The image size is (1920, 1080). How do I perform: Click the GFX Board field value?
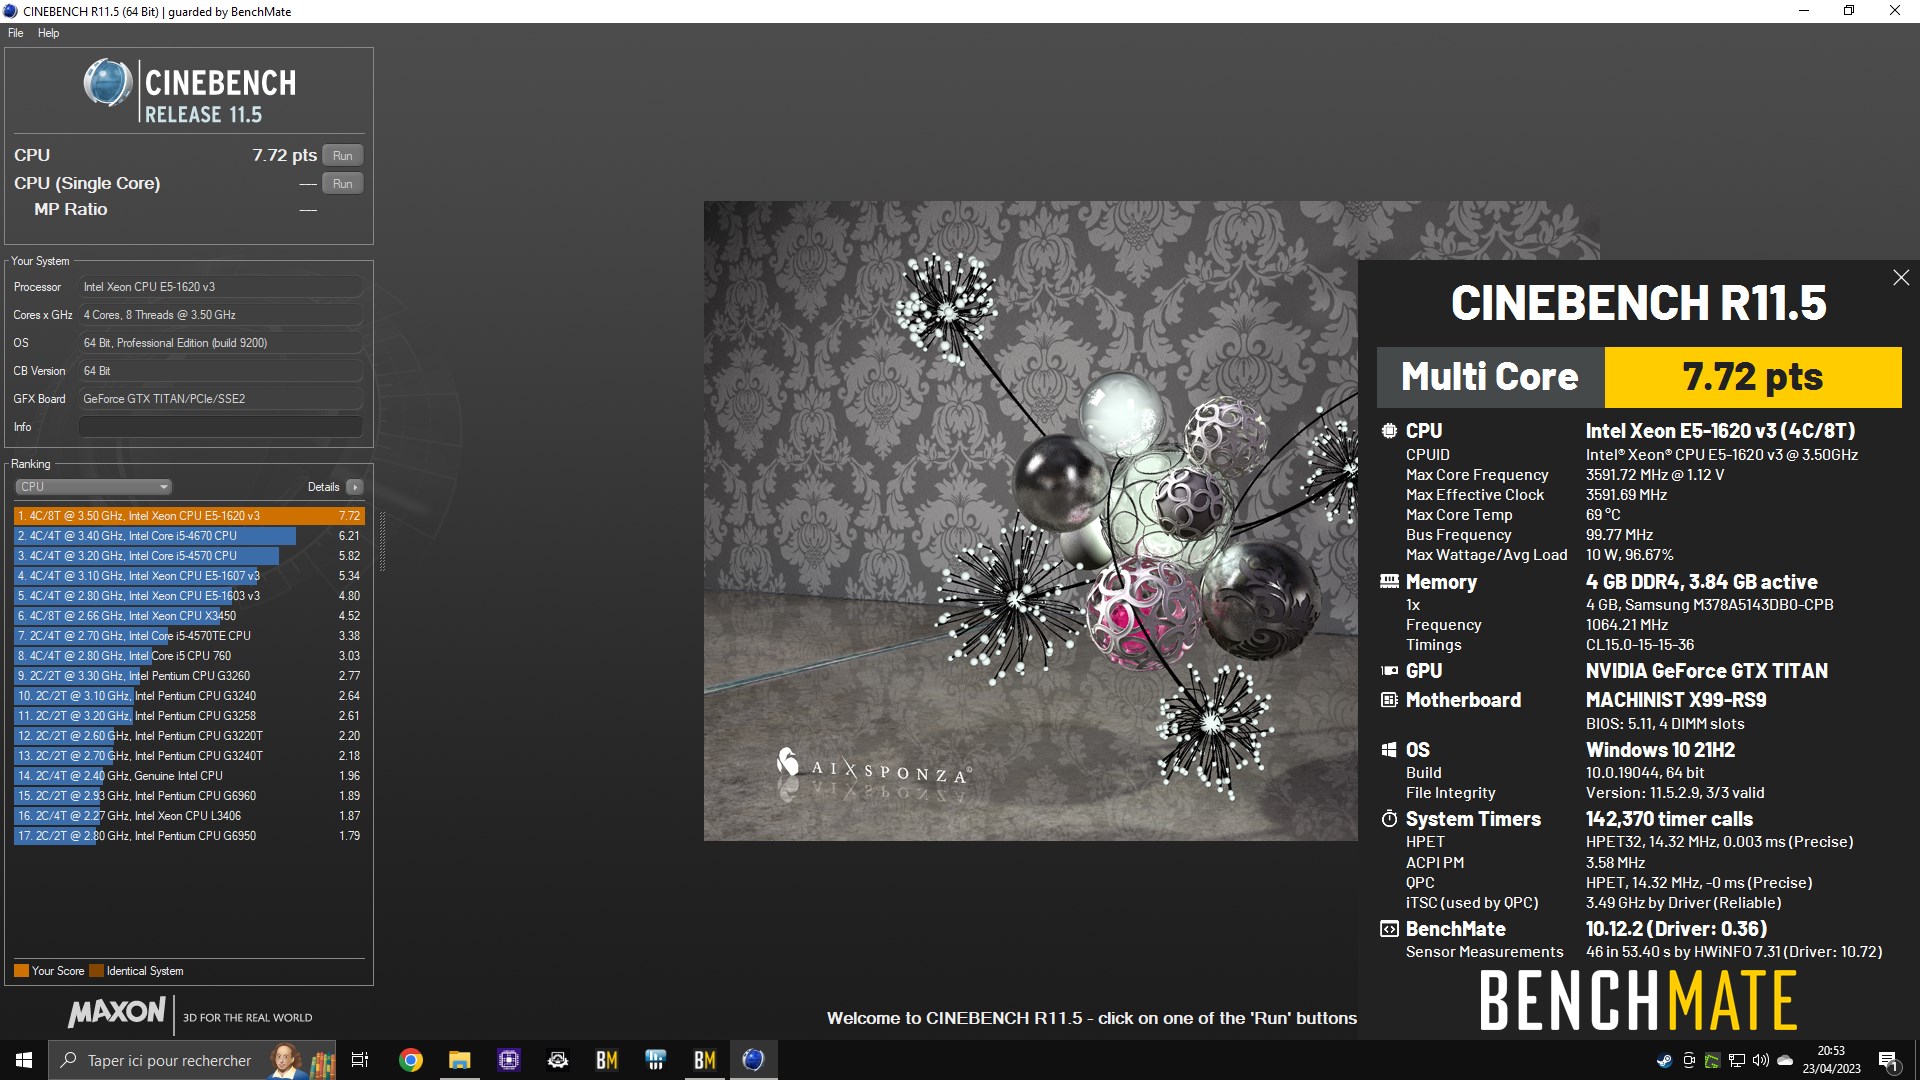(220, 399)
